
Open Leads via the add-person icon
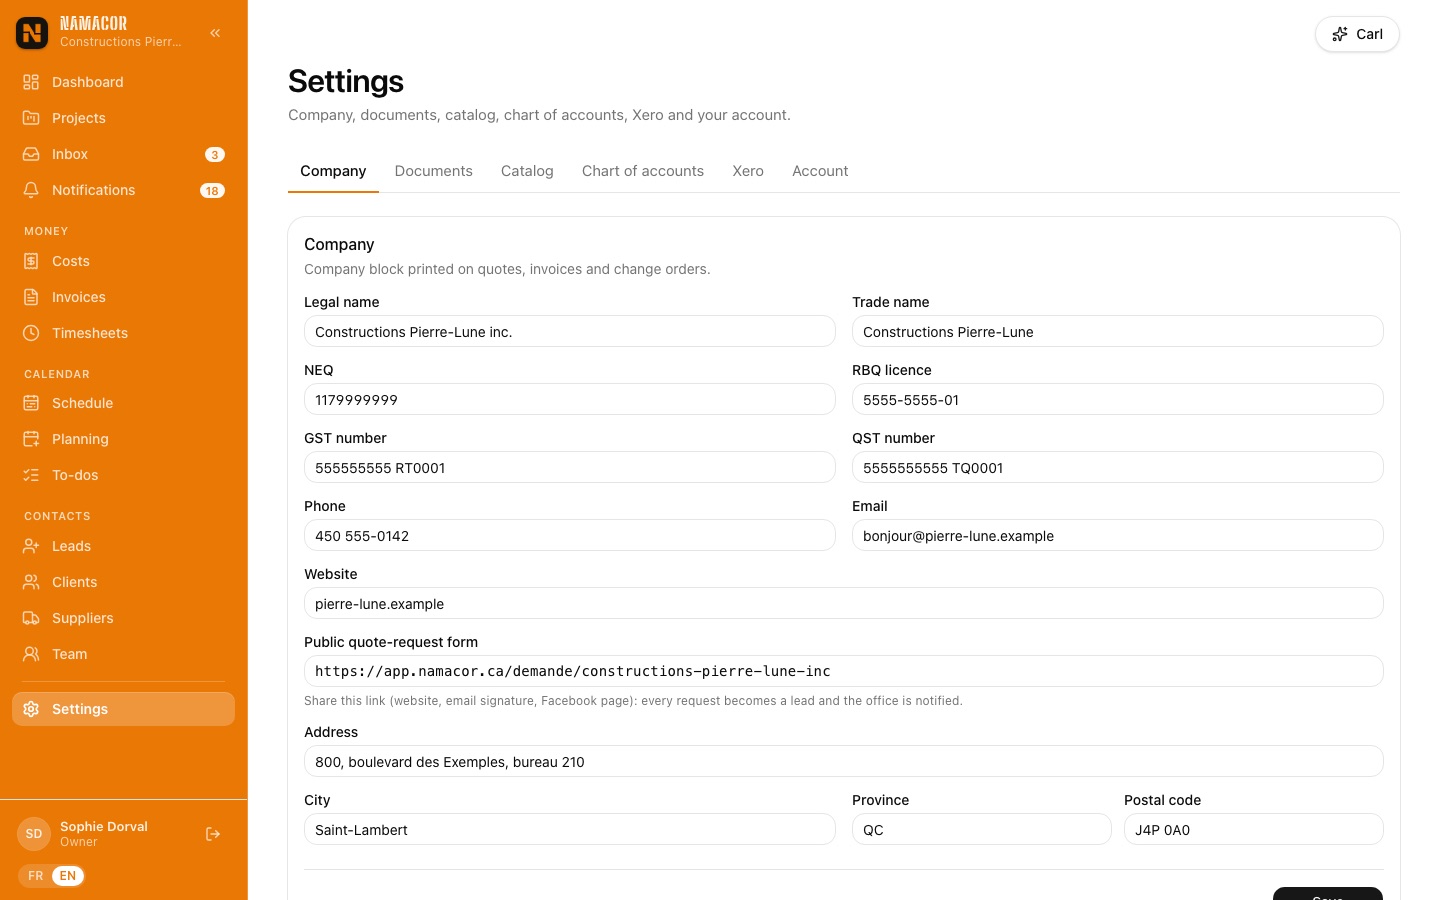click(31, 546)
